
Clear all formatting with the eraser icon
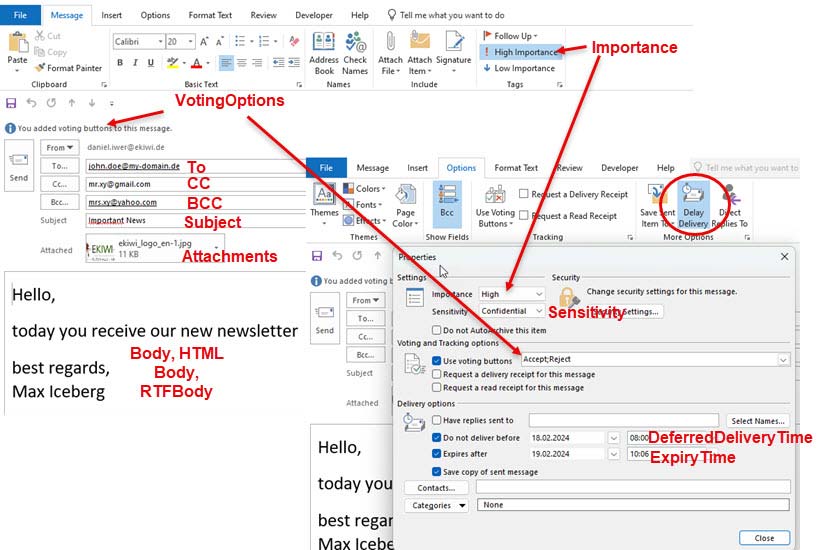click(294, 41)
